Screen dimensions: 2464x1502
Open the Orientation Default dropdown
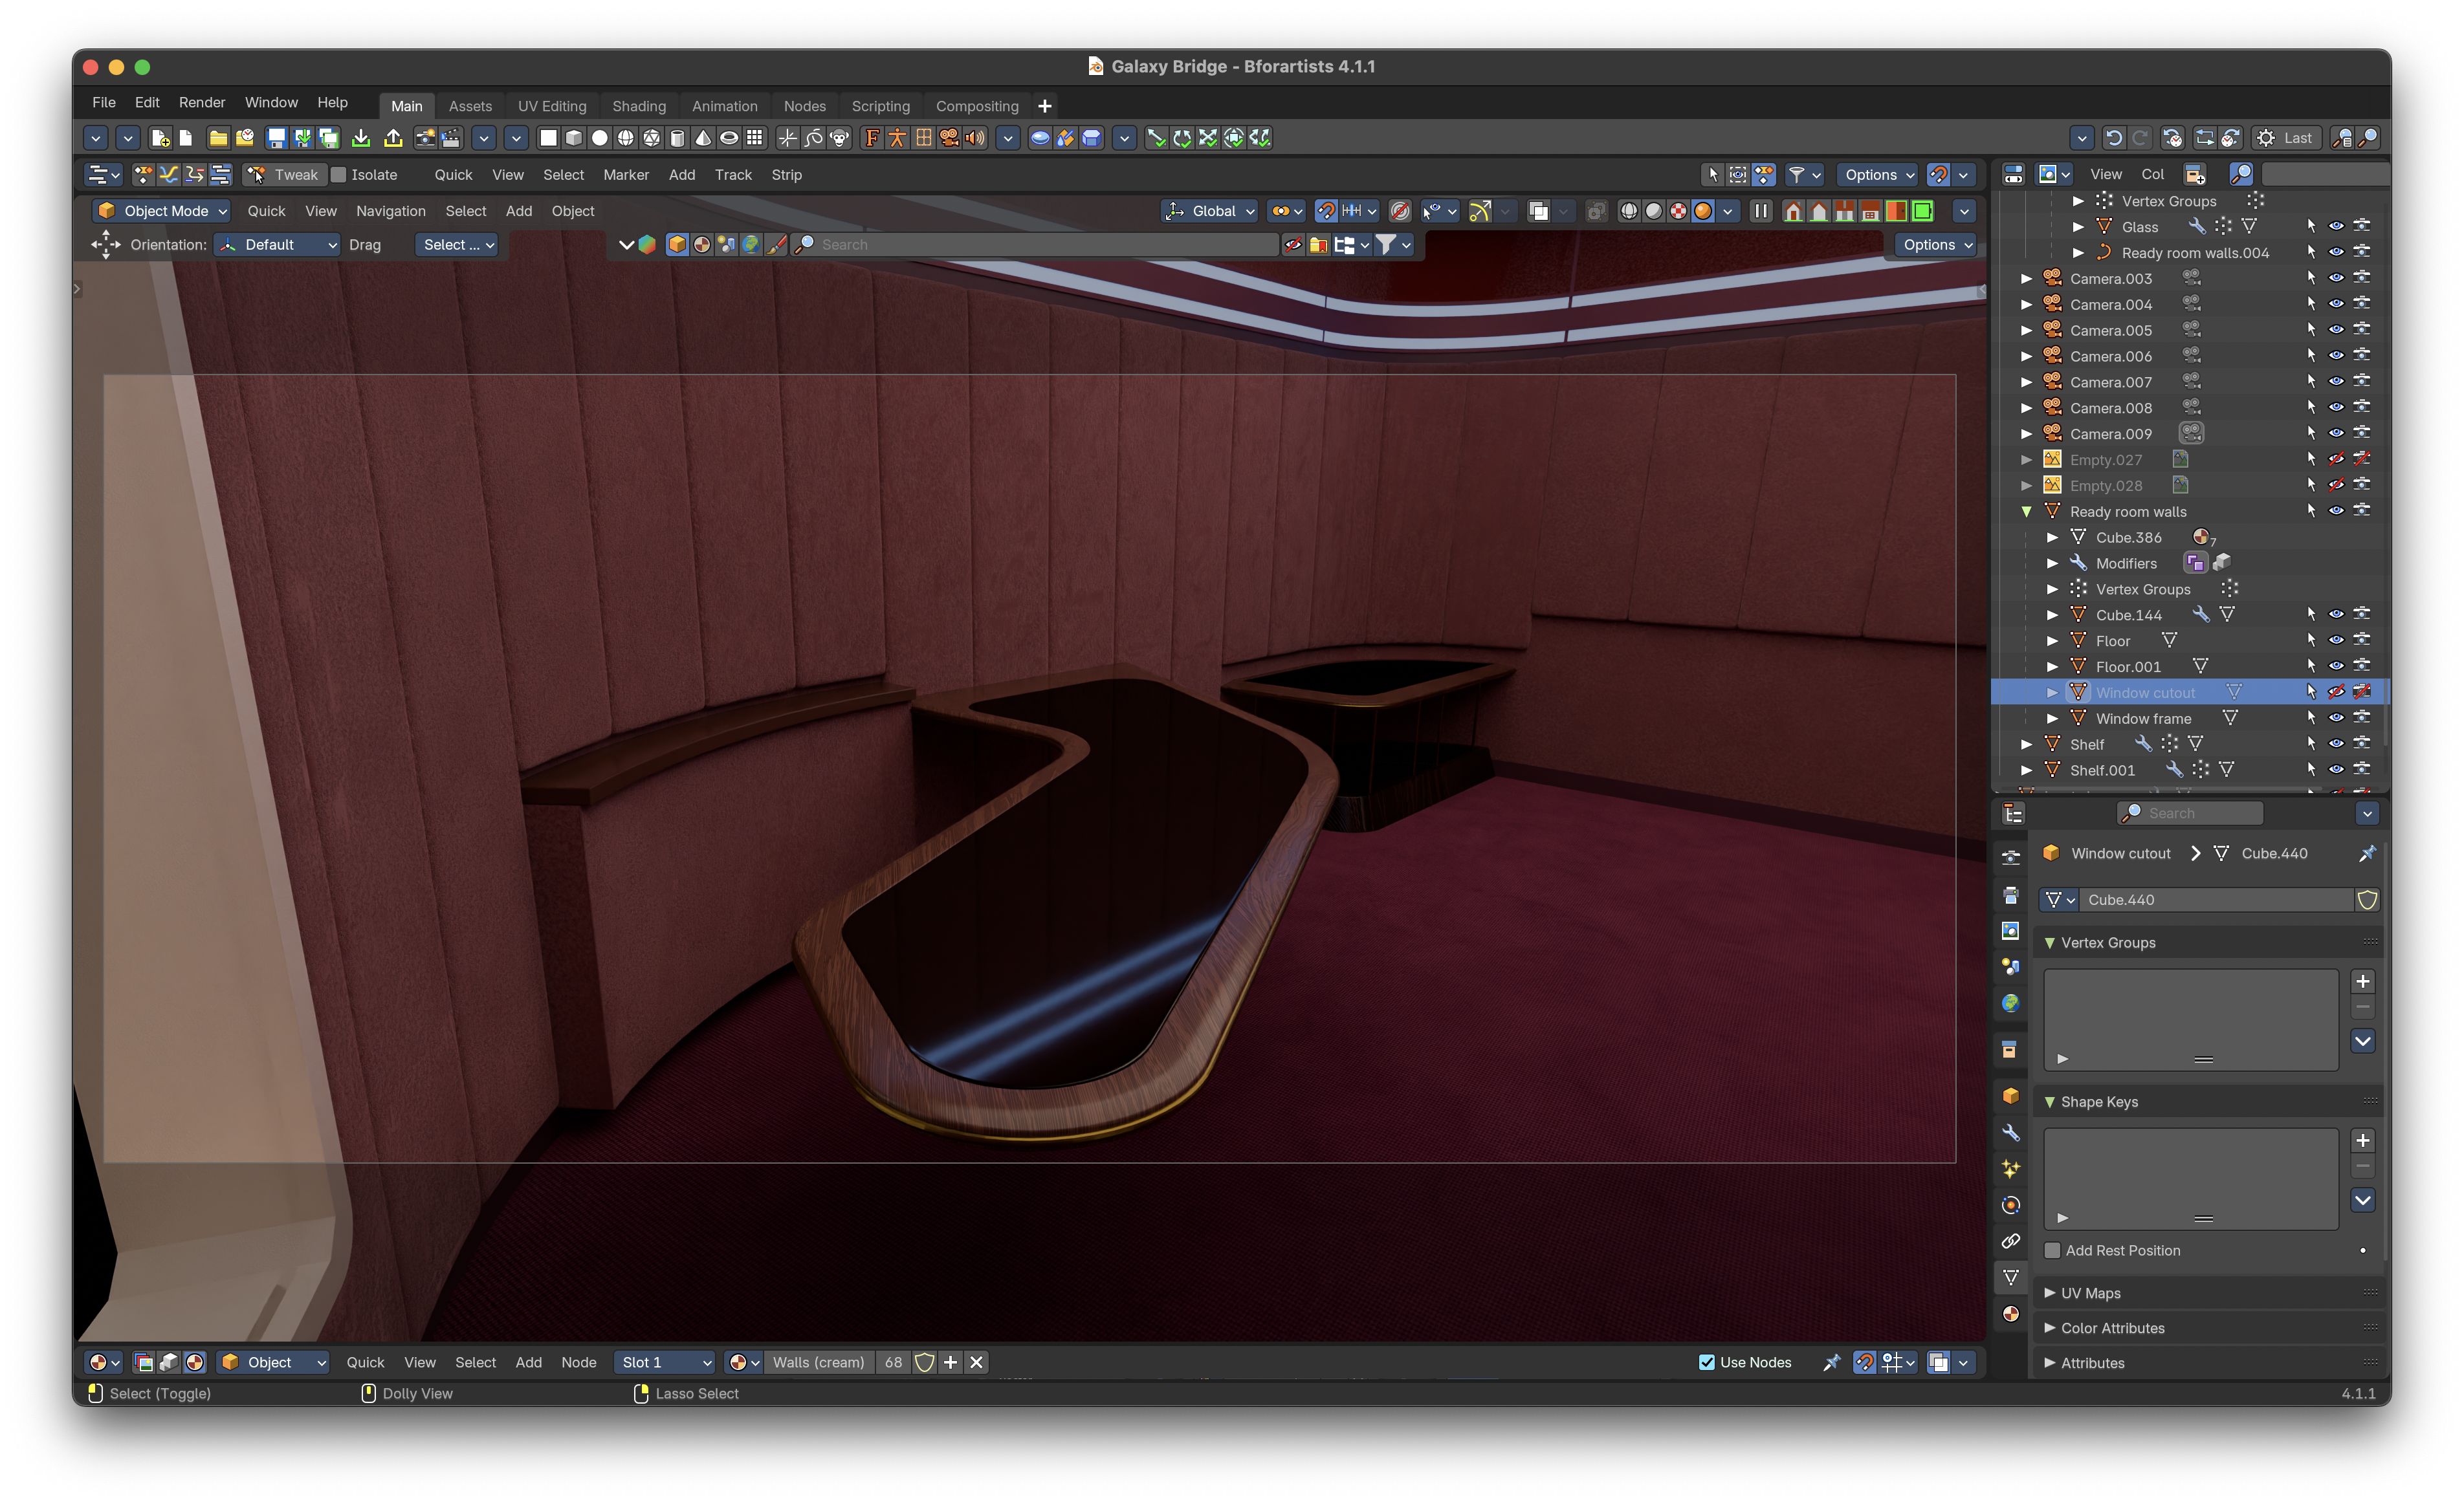pyautogui.click(x=277, y=245)
